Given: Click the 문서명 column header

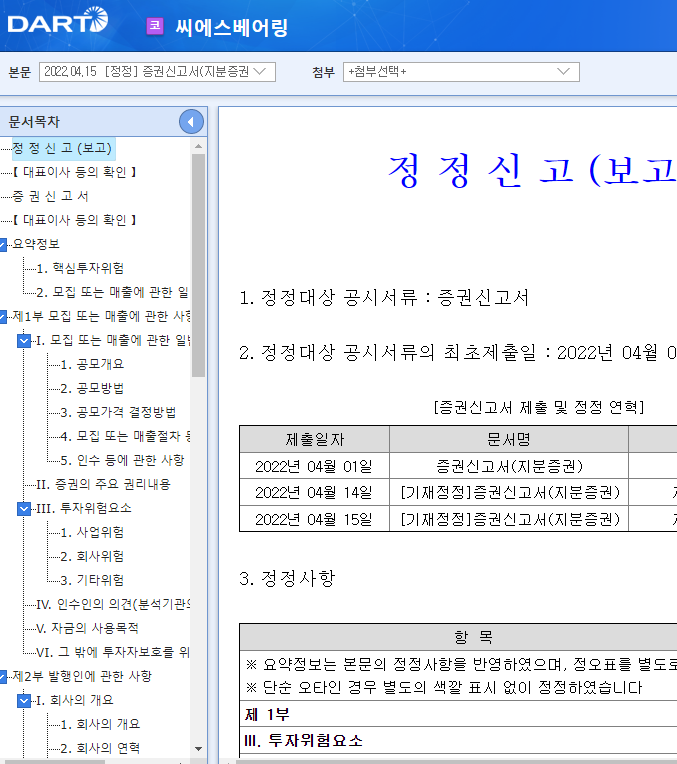Looking at the screenshot, I should coord(509,439).
